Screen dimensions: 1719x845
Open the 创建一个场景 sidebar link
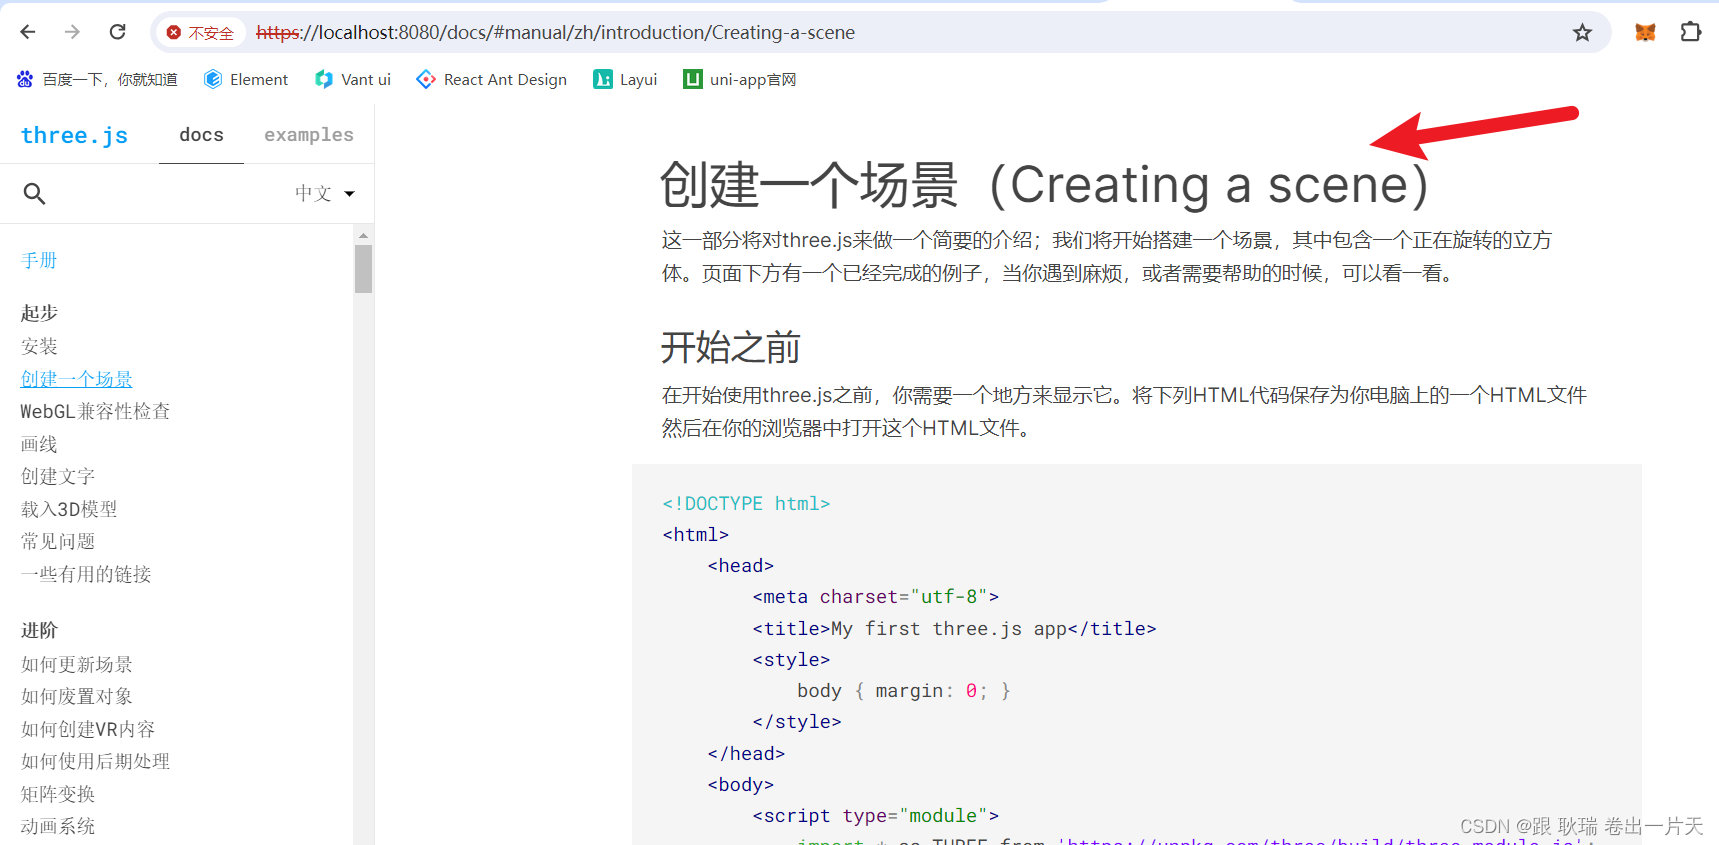coord(77,379)
